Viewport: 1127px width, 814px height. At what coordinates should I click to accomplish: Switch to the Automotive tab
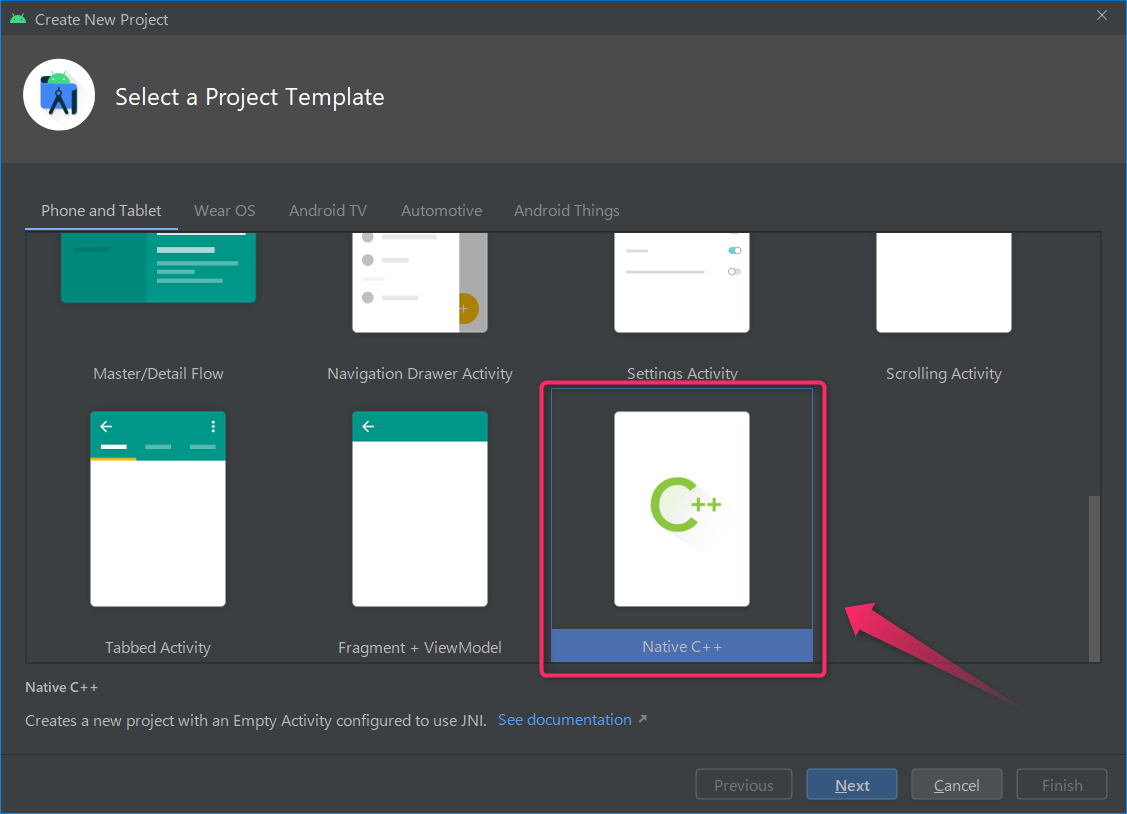[x=441, y=211]
